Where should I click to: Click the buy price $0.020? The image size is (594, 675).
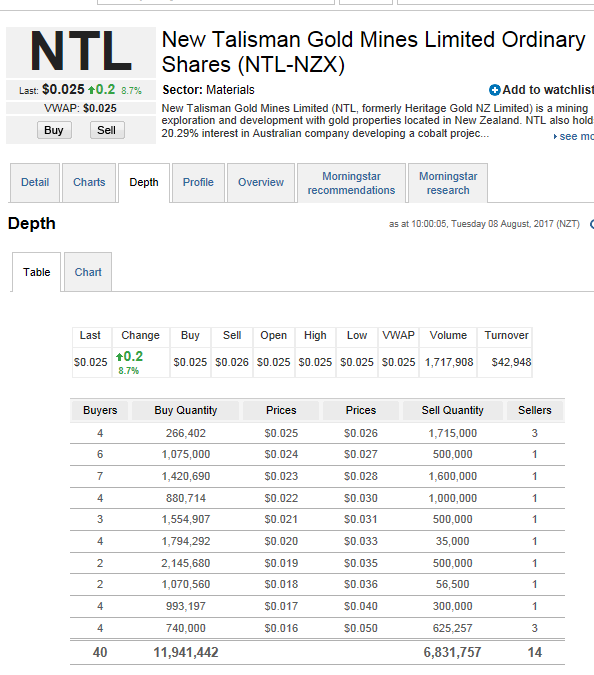[x=281, y=542]
